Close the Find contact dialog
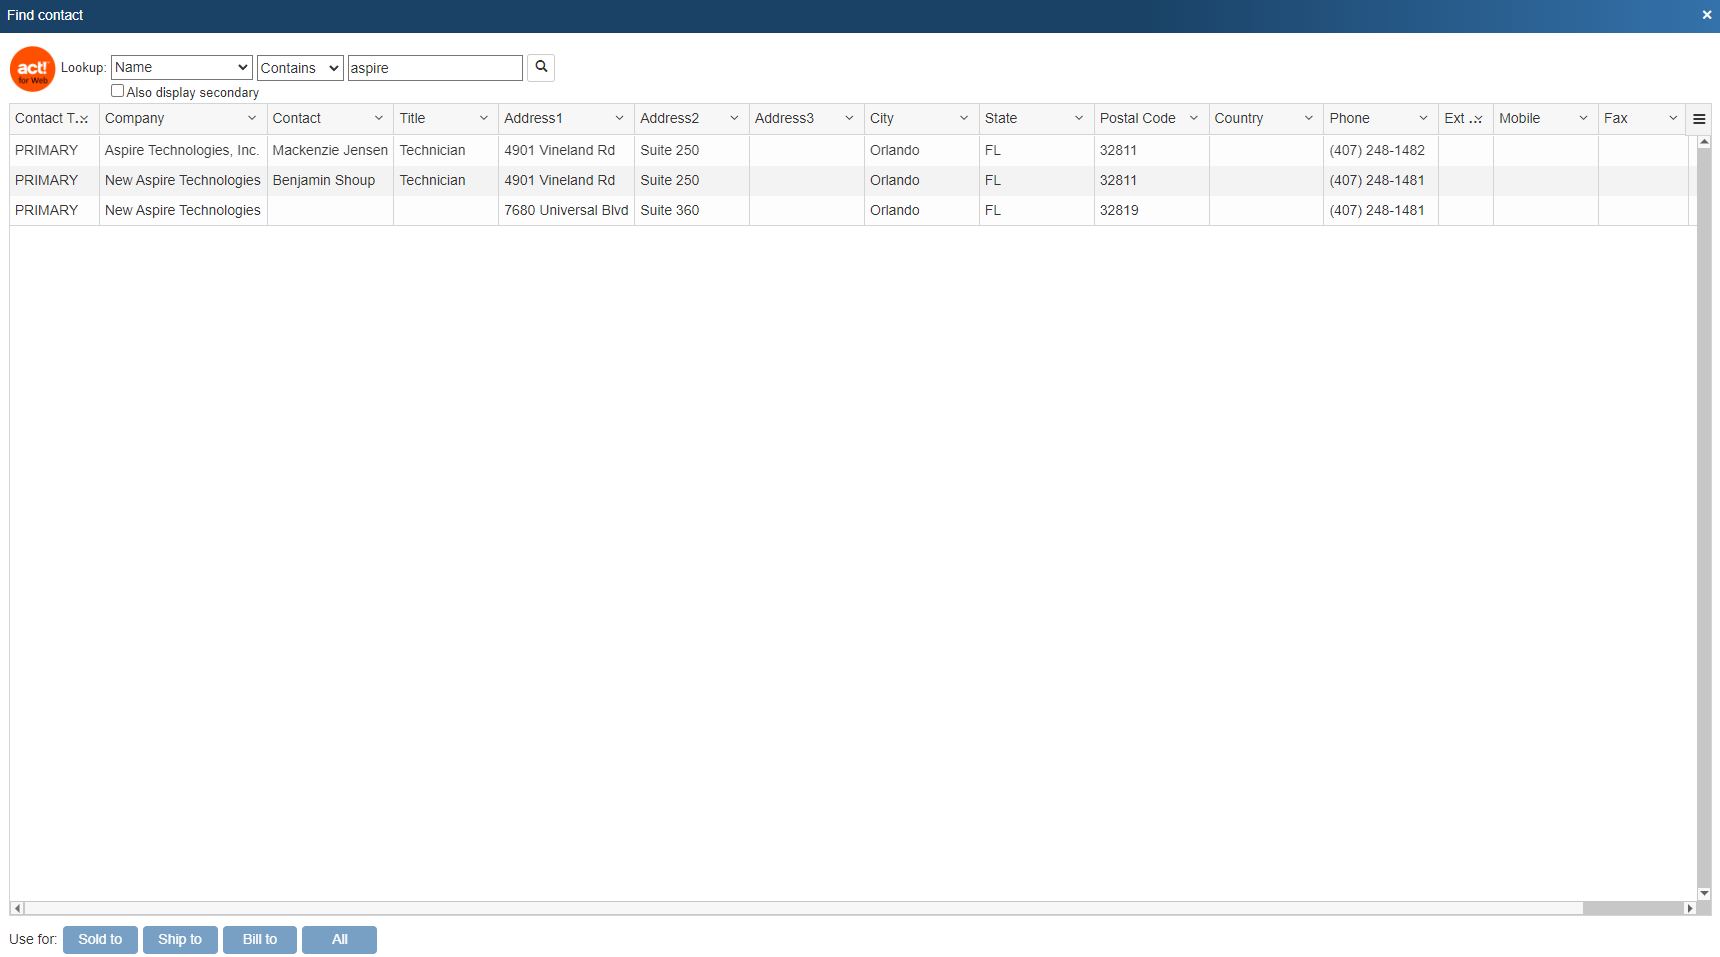This screenshot has width=1720, height=957. (1706, 15)
